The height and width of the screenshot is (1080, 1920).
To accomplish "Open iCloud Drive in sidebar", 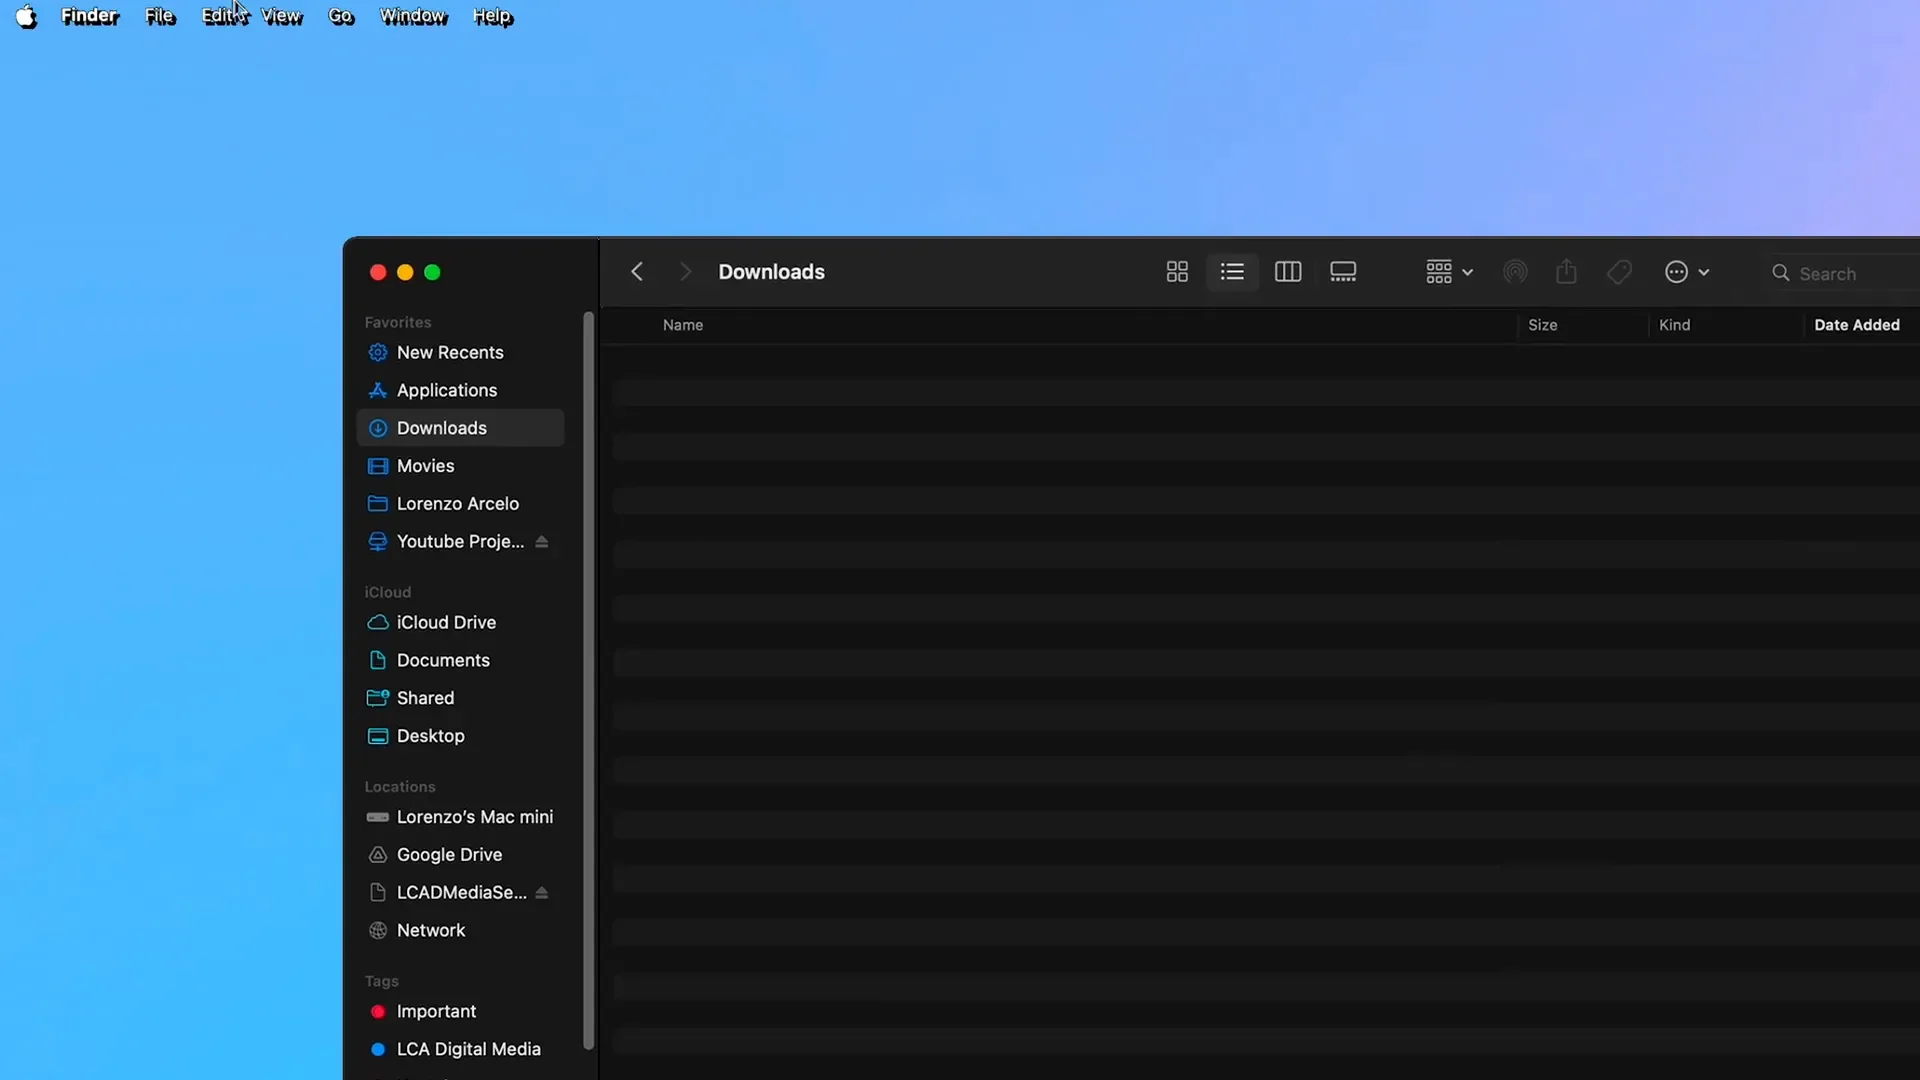I will click(461, 623).
